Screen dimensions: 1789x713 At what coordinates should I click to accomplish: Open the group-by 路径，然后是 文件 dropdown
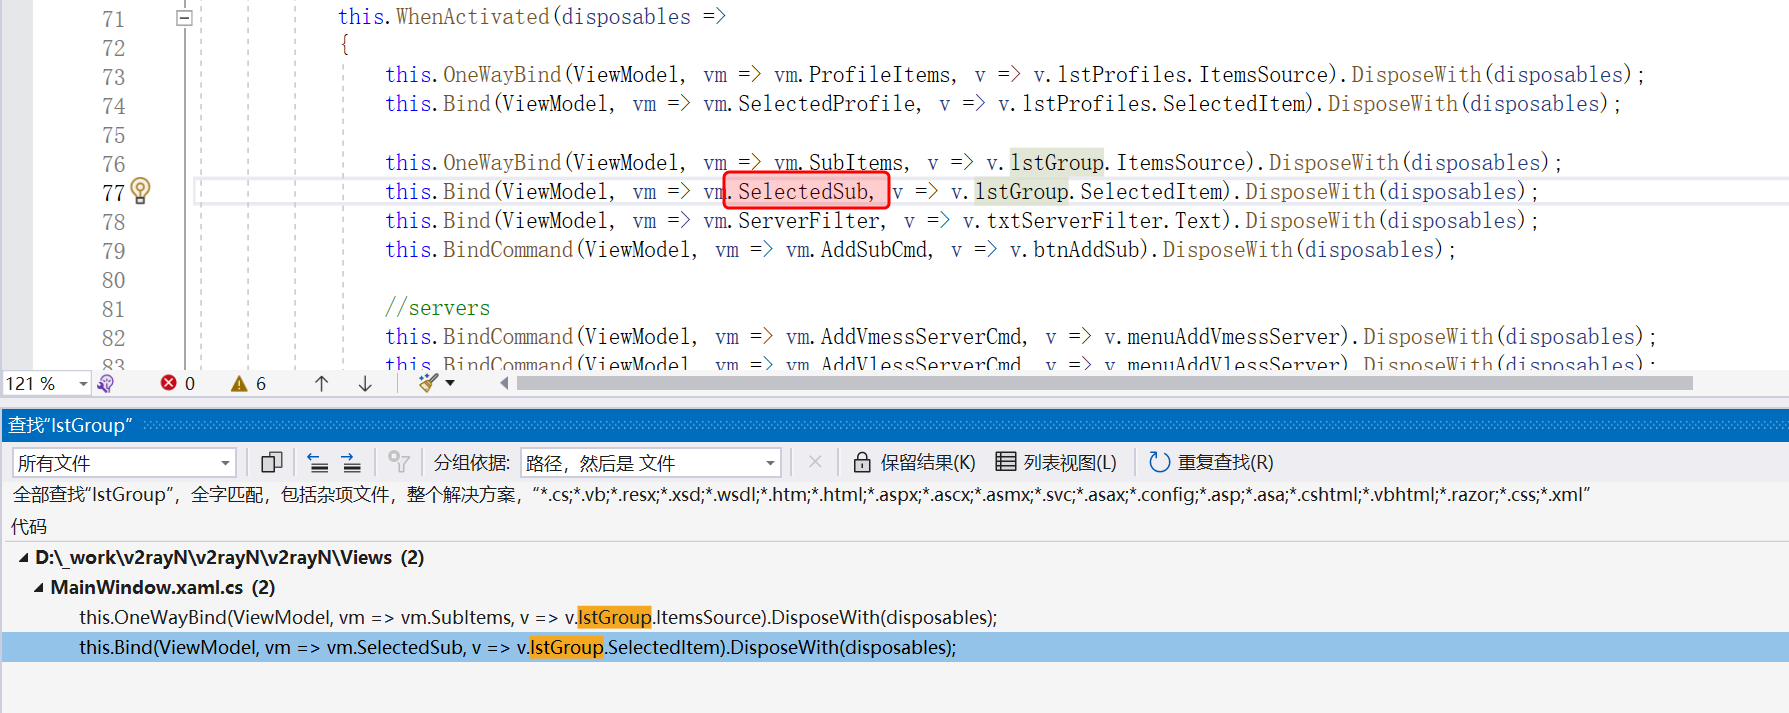(x=770, y=463)
